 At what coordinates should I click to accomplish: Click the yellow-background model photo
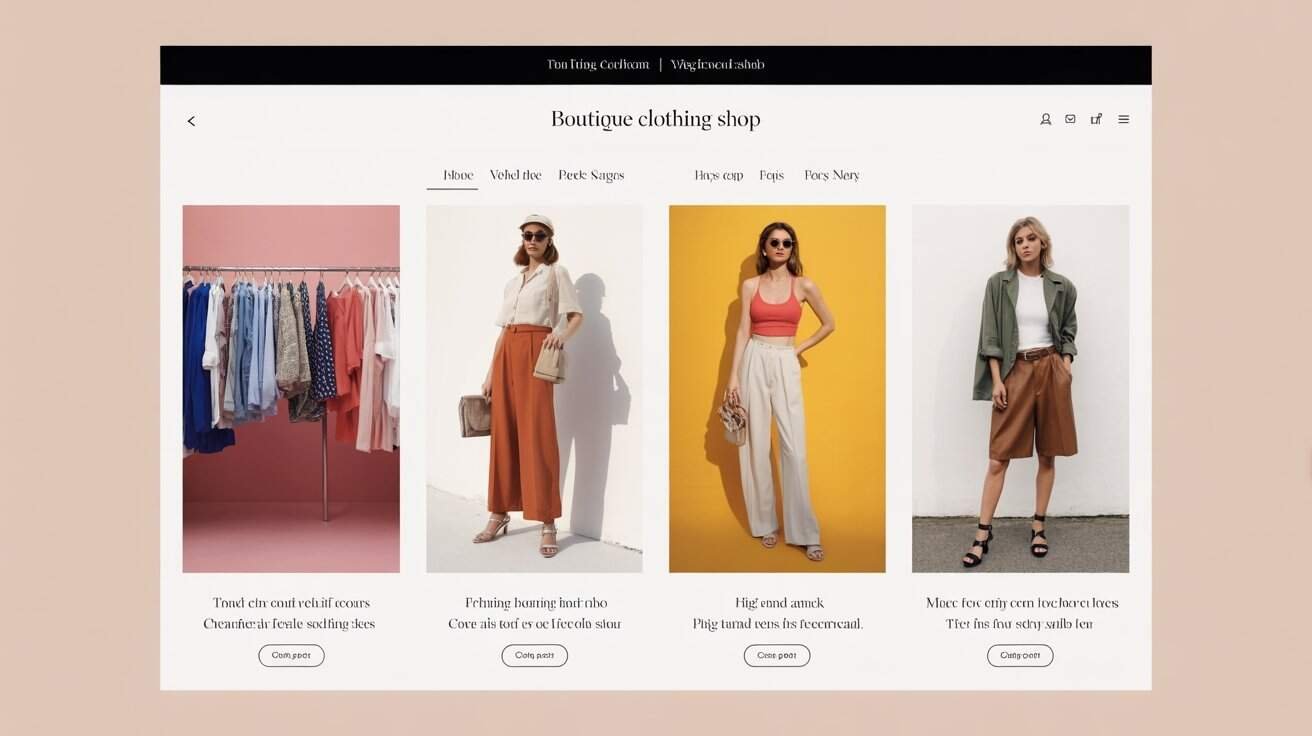[x=777, y=388]
